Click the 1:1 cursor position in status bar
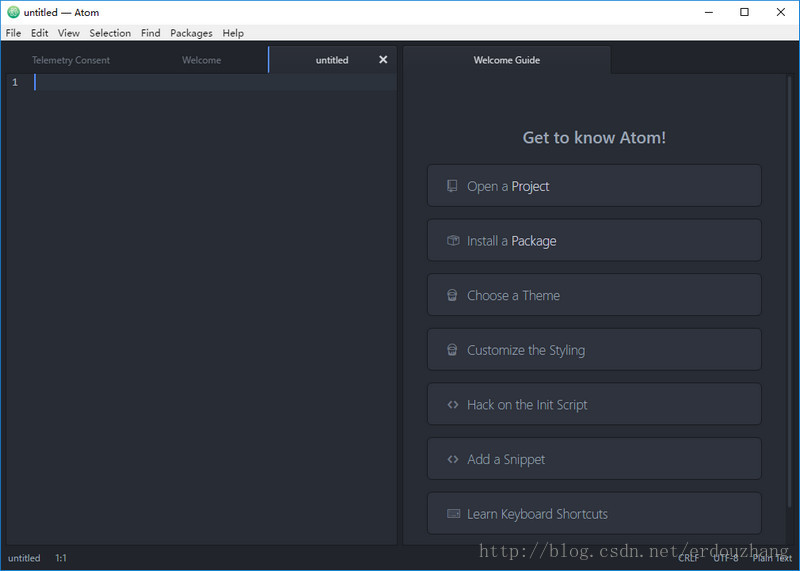This screenshot has height=571, width=800. click(x=61, y=558)
